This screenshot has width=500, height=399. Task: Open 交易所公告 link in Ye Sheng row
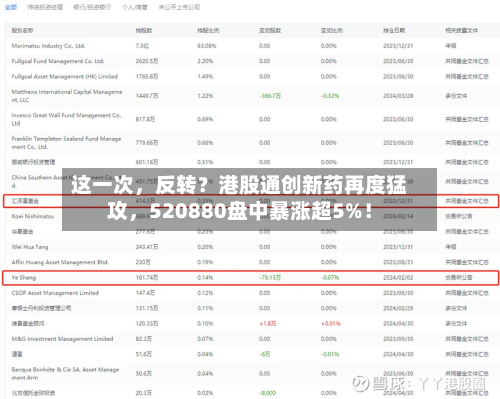coord(459,278)
